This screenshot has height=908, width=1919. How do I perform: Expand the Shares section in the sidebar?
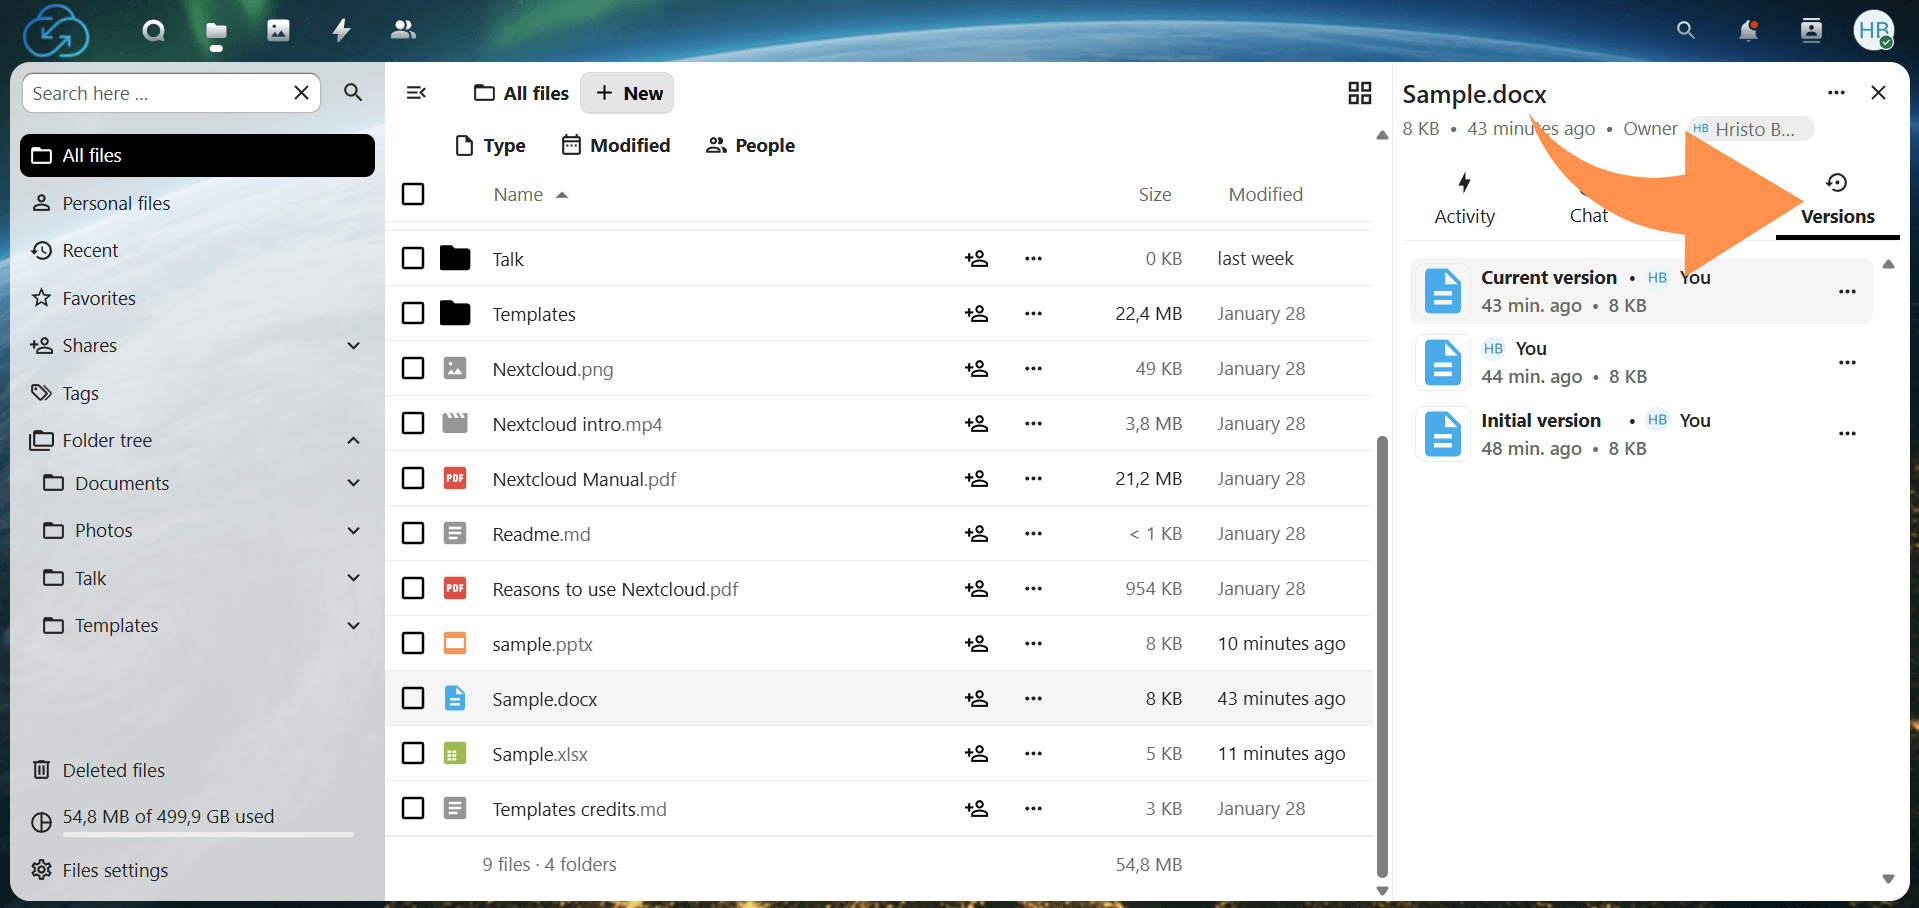[353, 345]
